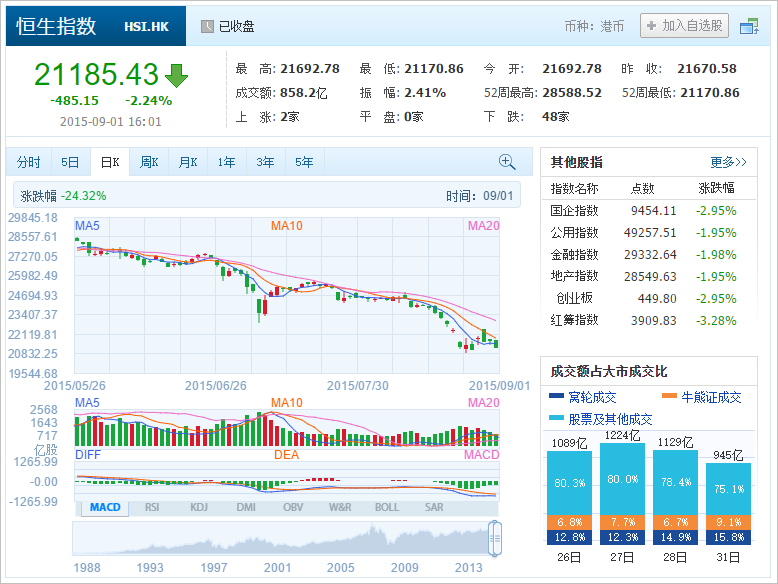Switch to the 分时 chart tab

[29, 162]
